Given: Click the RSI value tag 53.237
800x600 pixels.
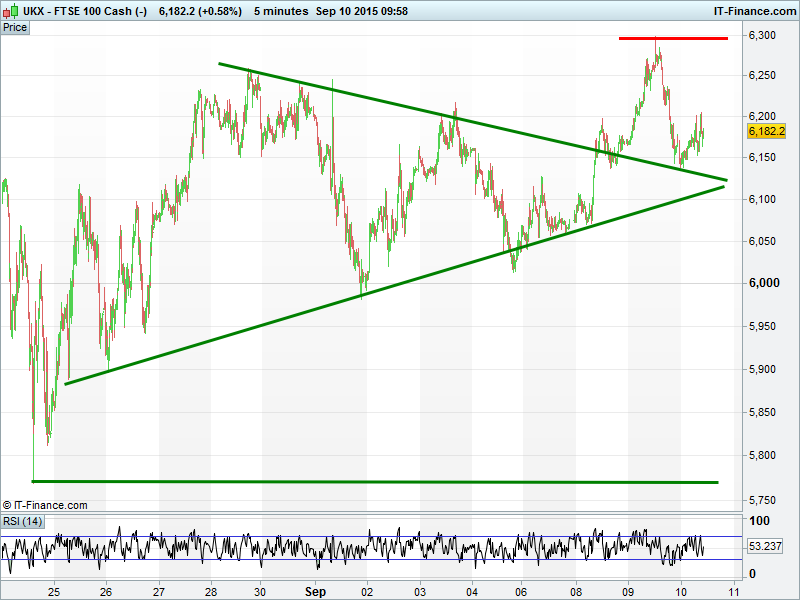Looking at the screenshot, I should click(x=766, y=547).
